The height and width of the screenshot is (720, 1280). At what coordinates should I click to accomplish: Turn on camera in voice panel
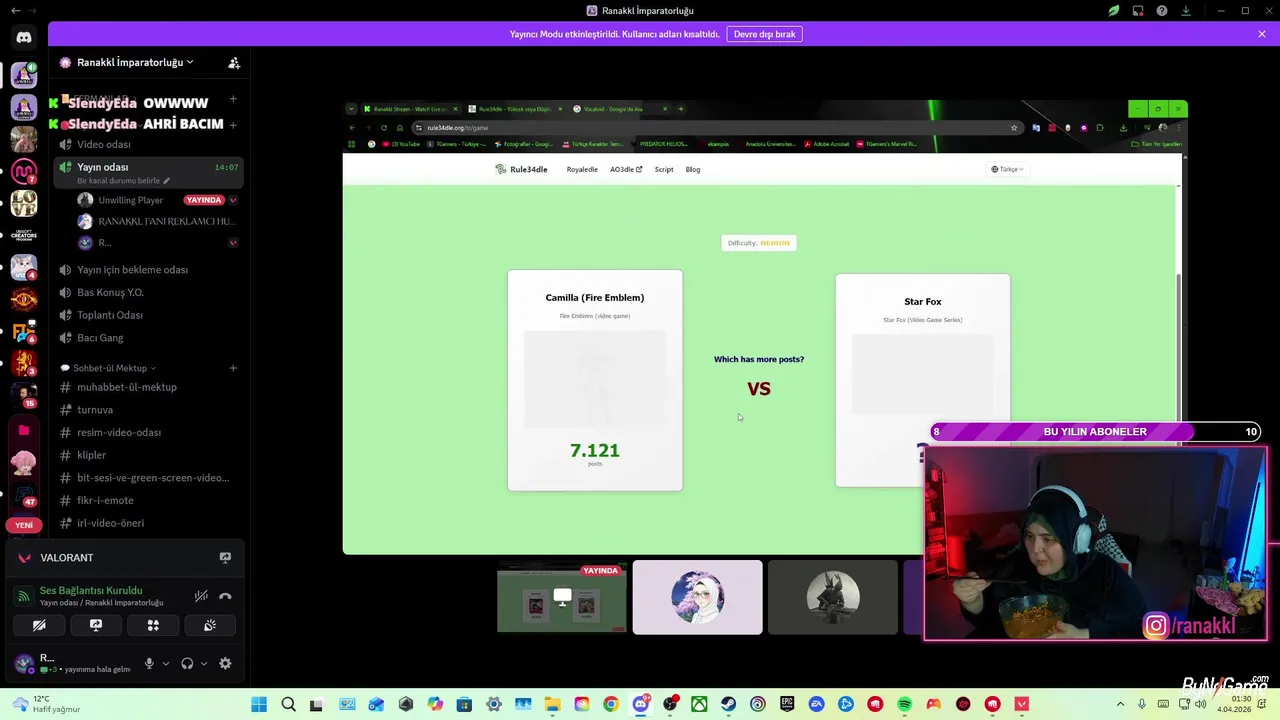point(39,625)
